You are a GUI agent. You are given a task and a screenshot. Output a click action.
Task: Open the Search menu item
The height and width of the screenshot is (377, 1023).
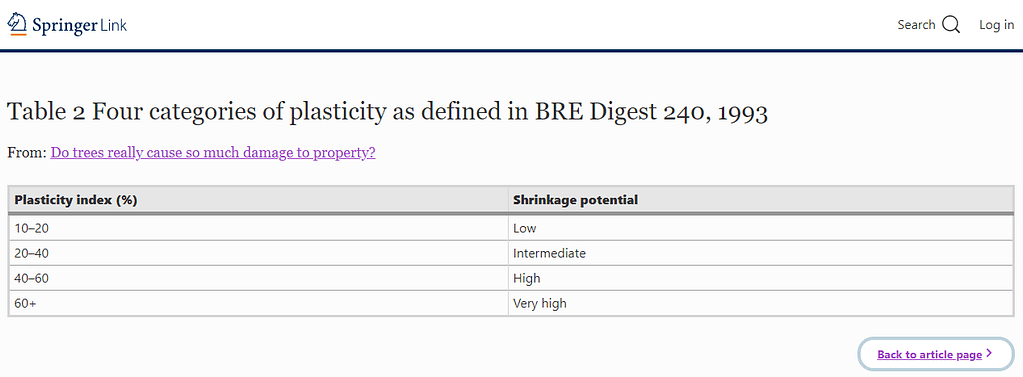pos(928,25)
